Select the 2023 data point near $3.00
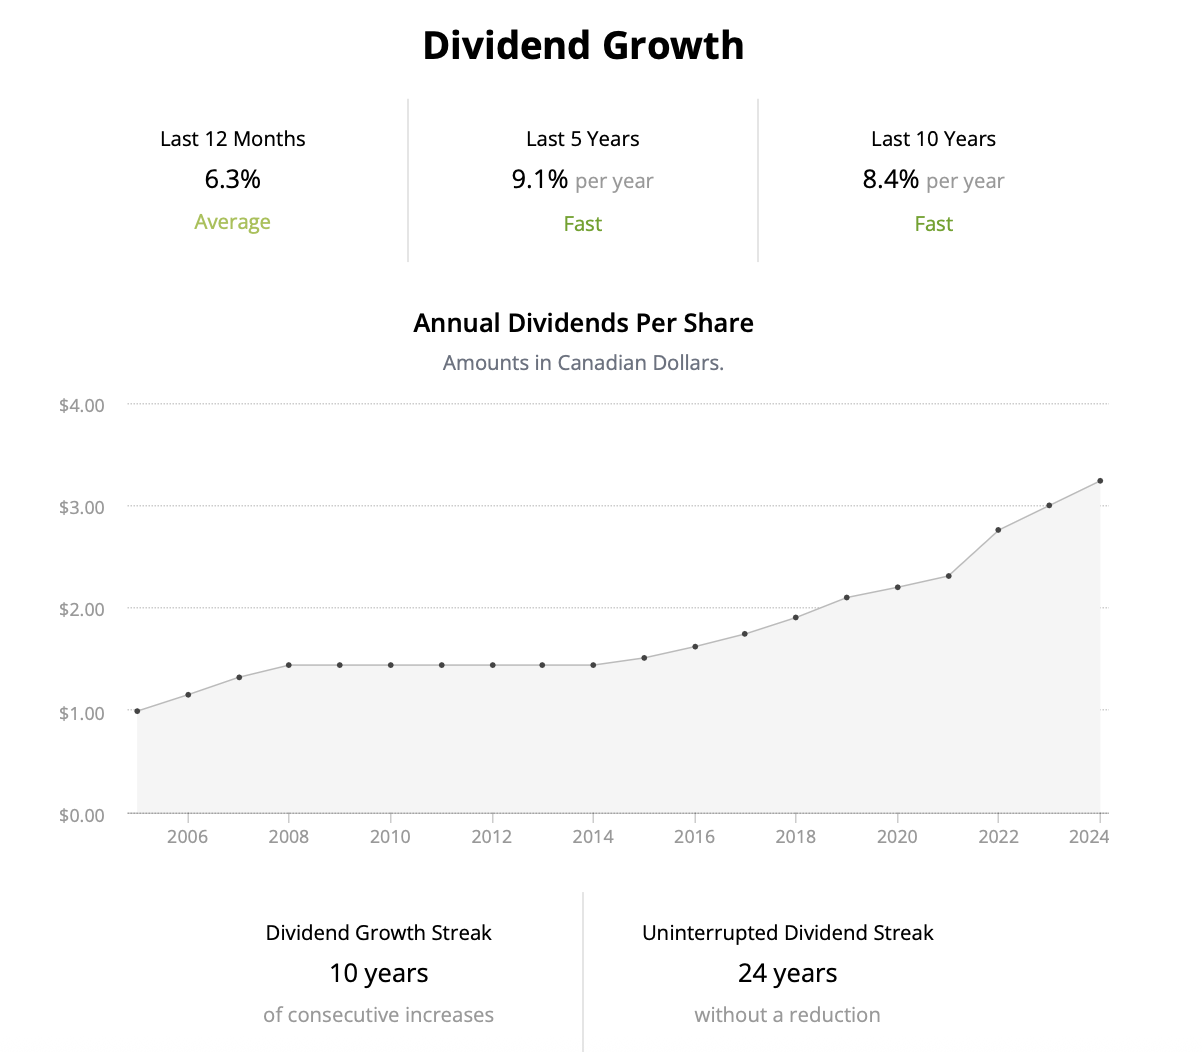 click(1049, 505)
